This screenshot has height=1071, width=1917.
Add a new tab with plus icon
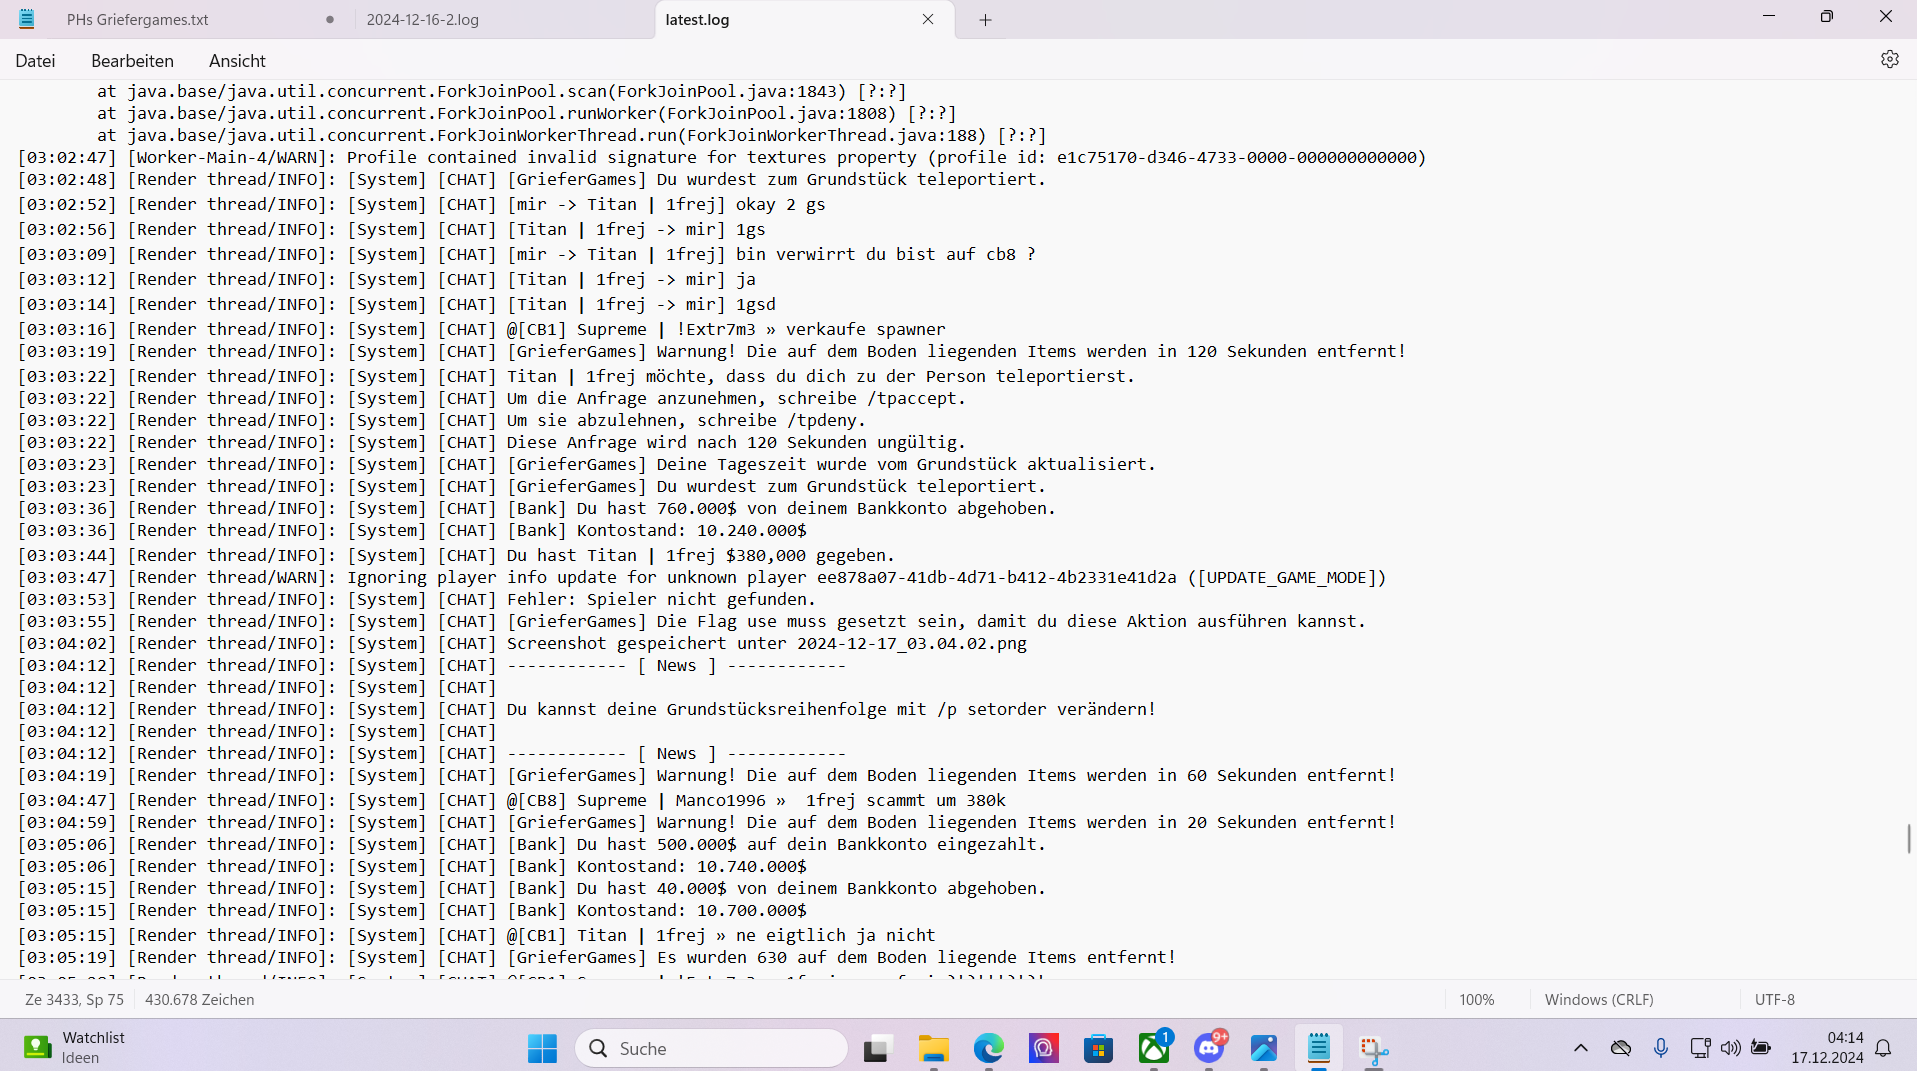tap(985, 20)
